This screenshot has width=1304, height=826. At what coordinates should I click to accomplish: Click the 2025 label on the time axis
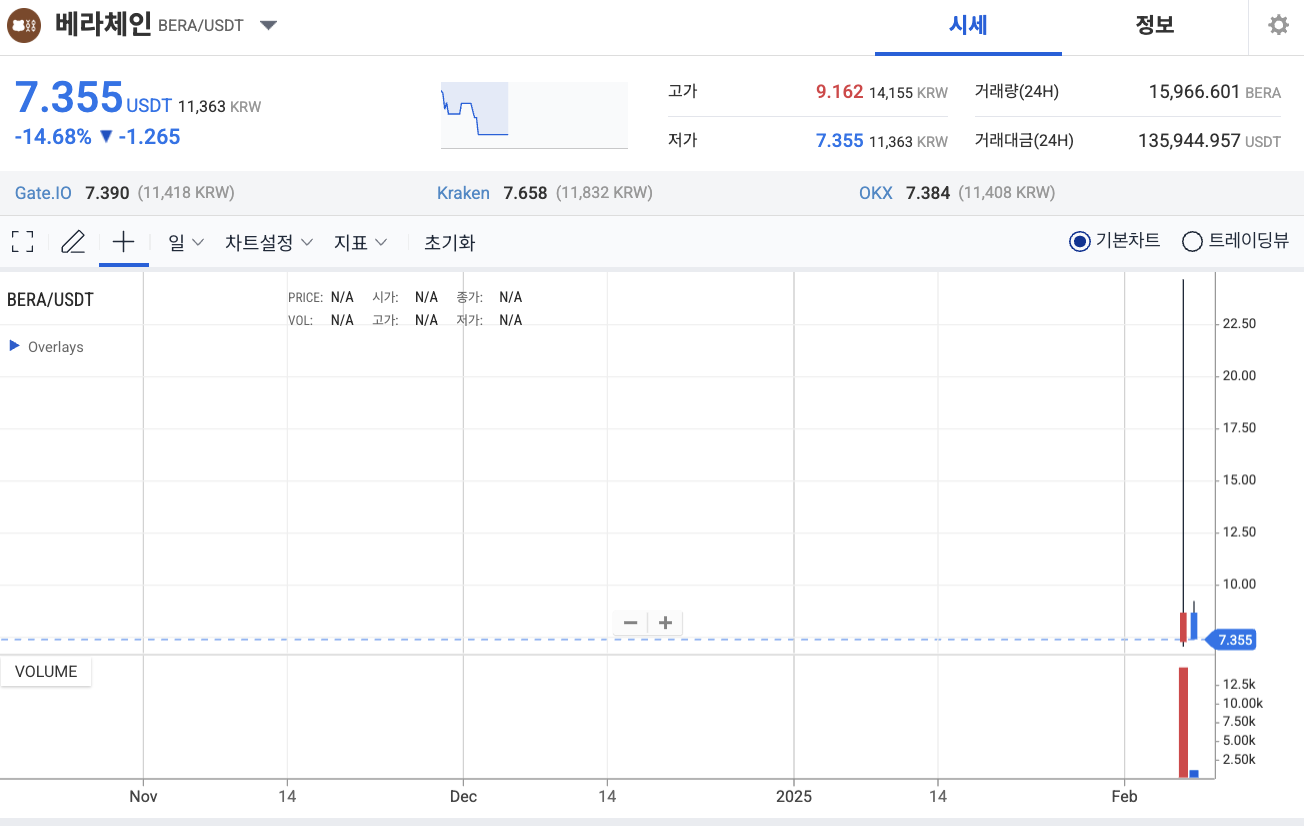pos(794,797)
